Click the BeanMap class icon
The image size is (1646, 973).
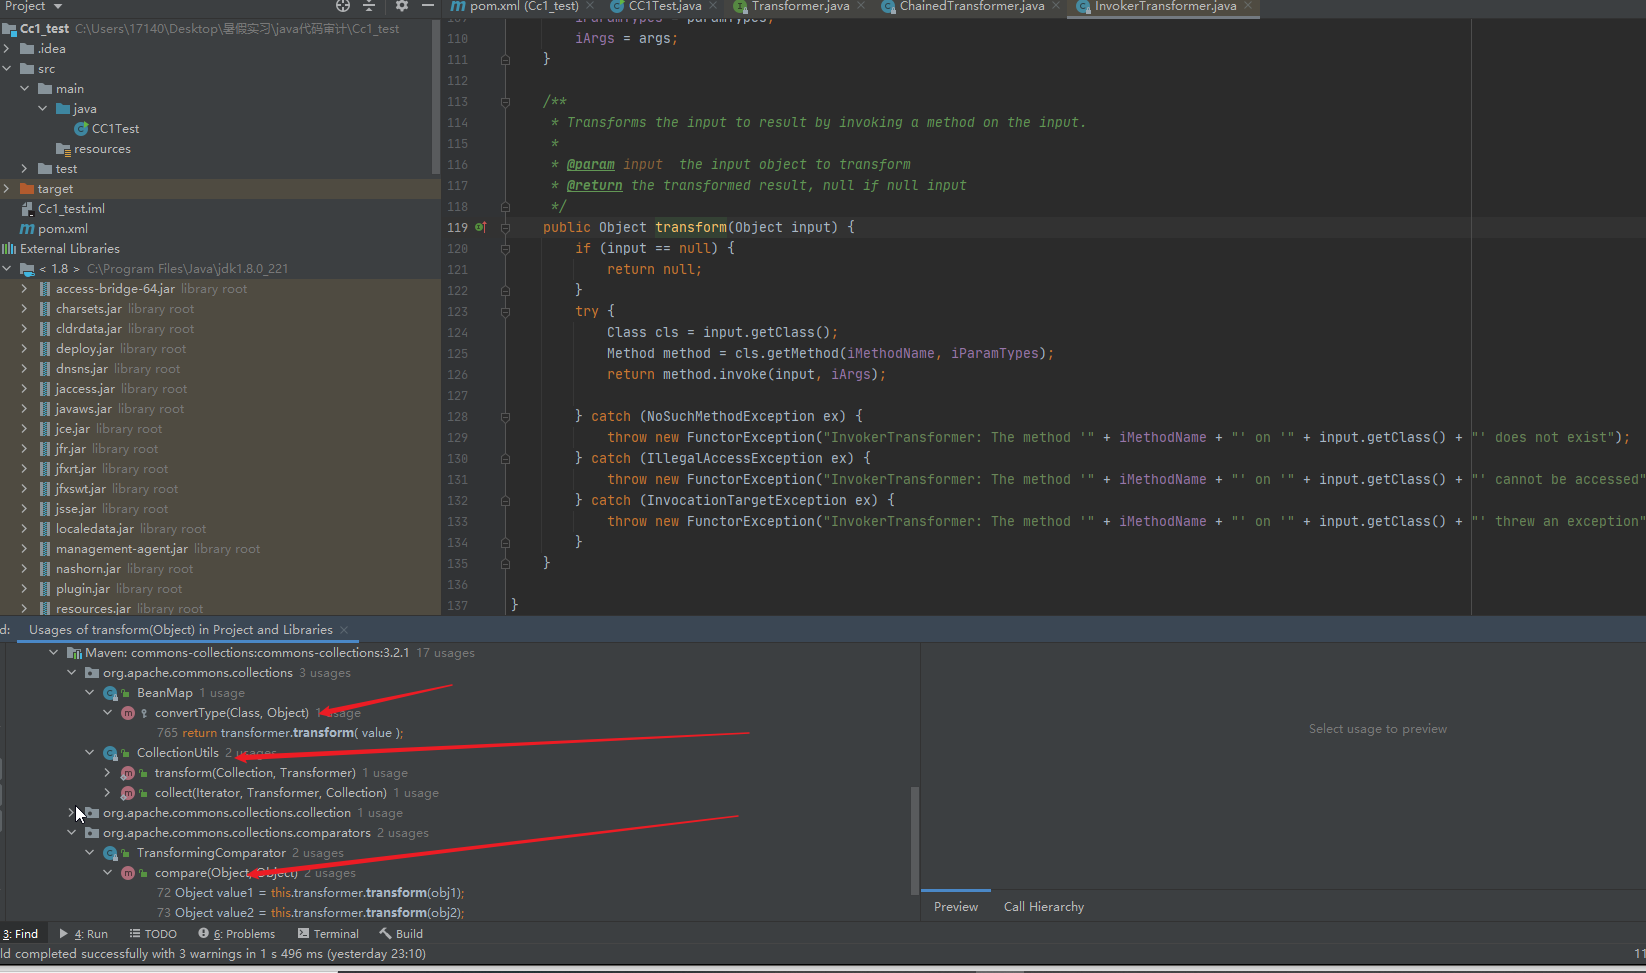[x=110, y=693]
